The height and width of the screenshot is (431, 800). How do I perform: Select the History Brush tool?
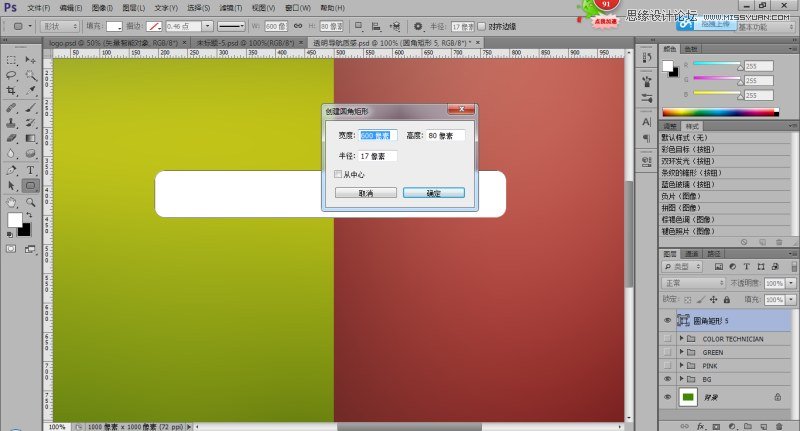coord(31,123)
